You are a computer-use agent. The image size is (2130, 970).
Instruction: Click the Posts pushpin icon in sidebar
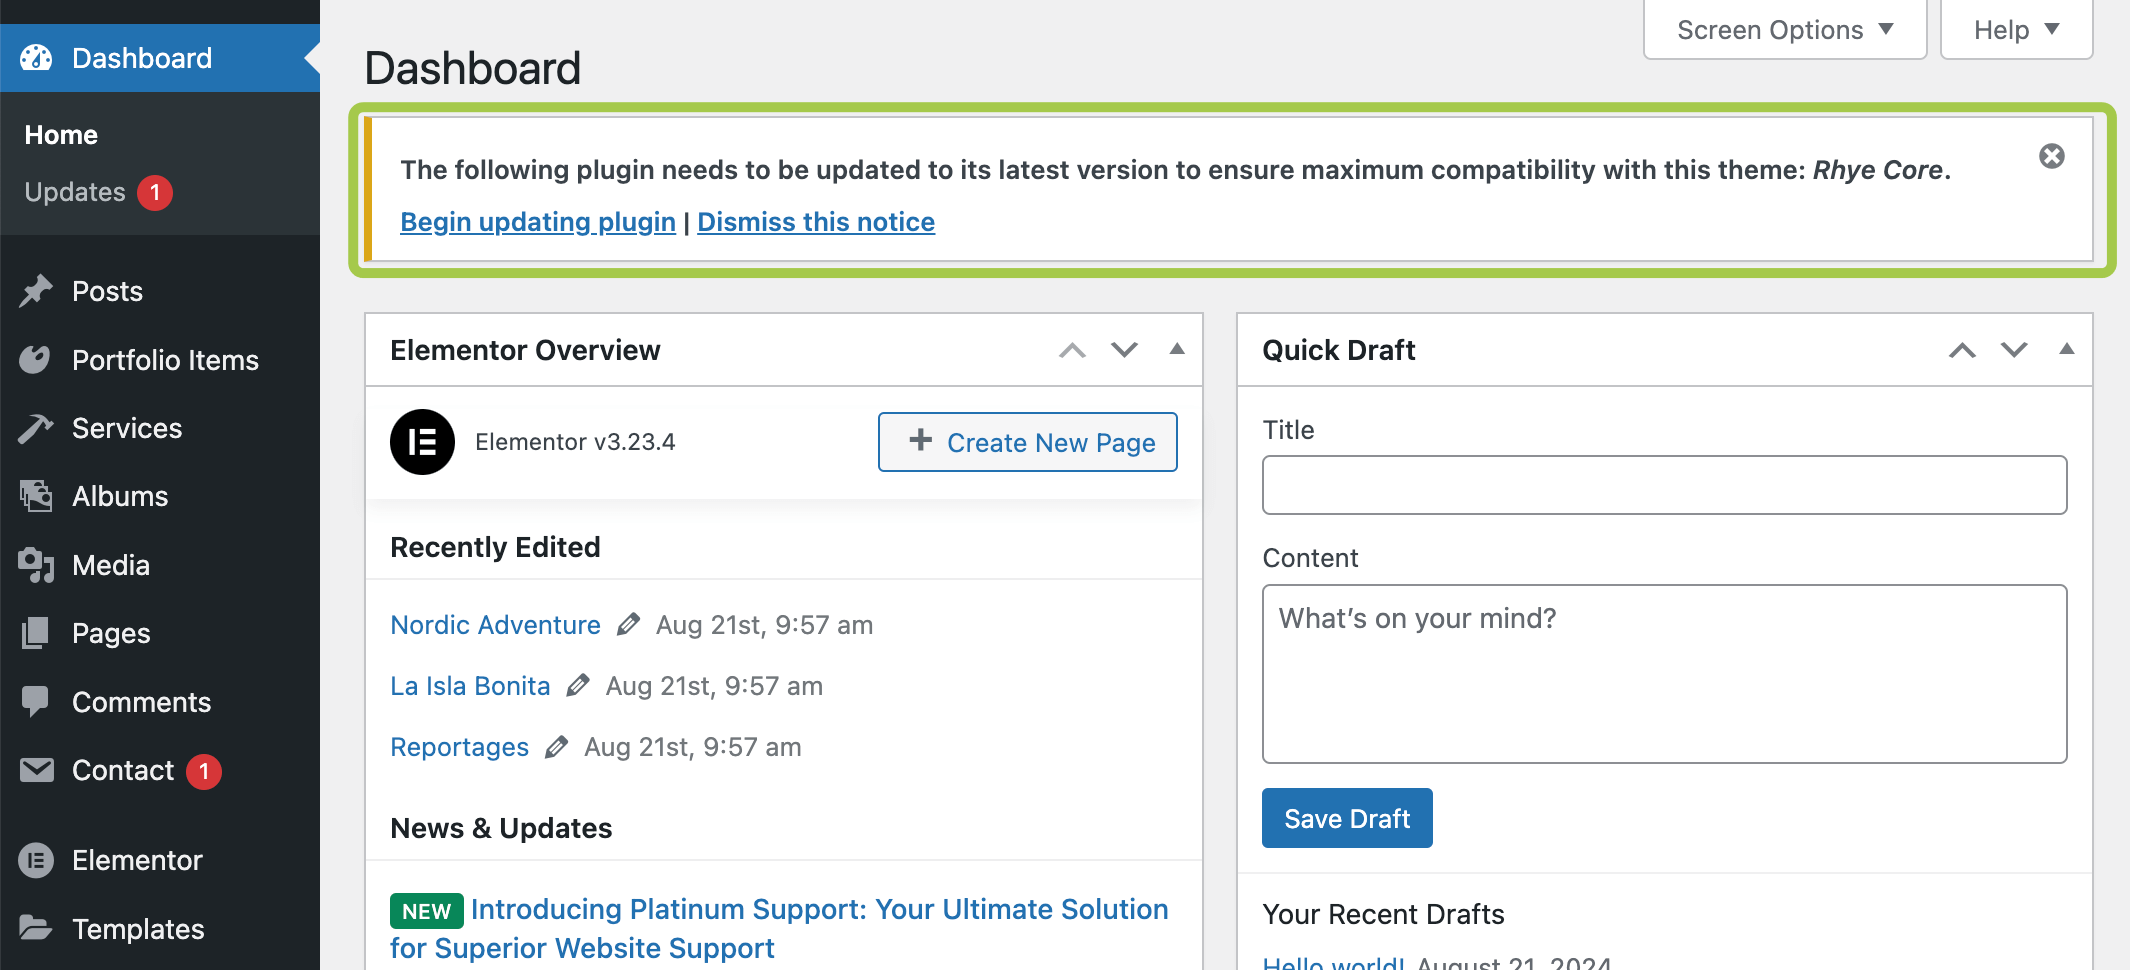36,291
